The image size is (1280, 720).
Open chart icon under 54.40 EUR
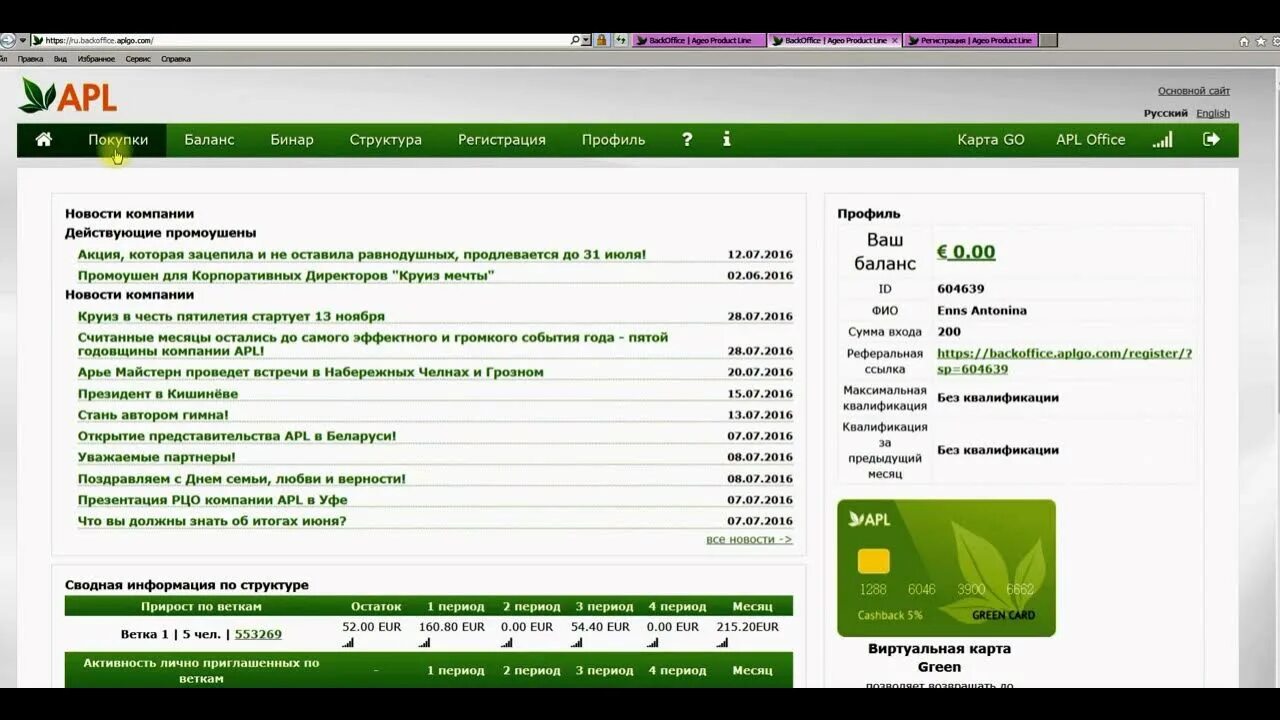pos(577,643)
